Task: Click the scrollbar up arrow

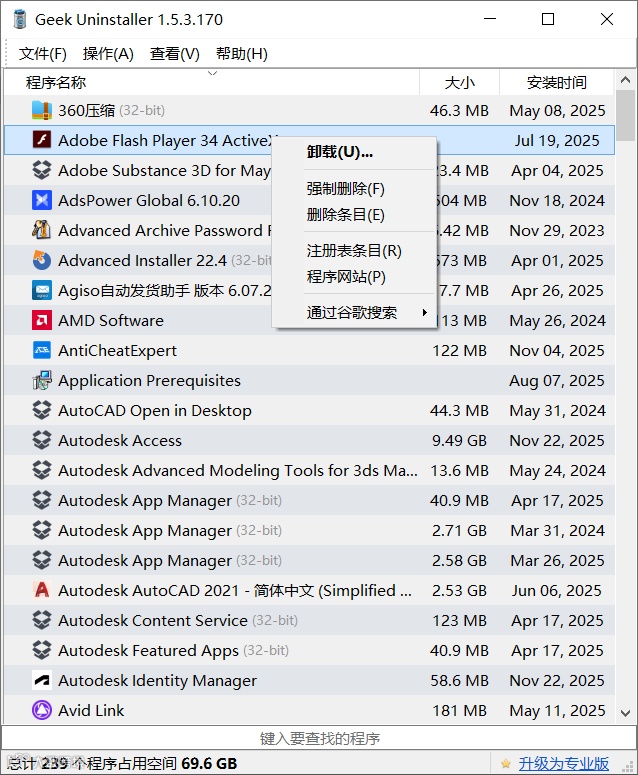Action: pyautogui.click(x=625, y=80)
